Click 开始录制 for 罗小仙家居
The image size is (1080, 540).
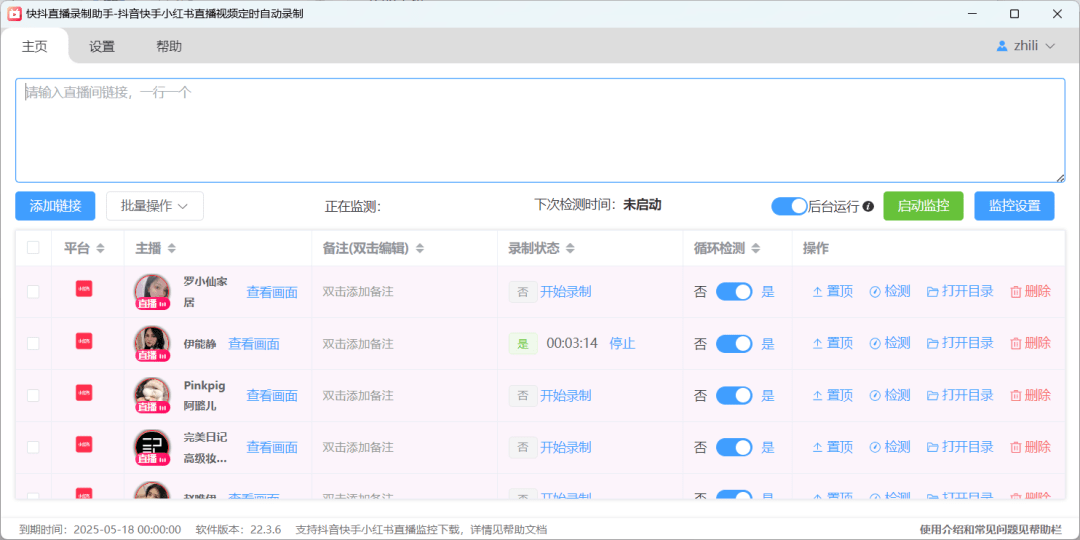(565, 291)
